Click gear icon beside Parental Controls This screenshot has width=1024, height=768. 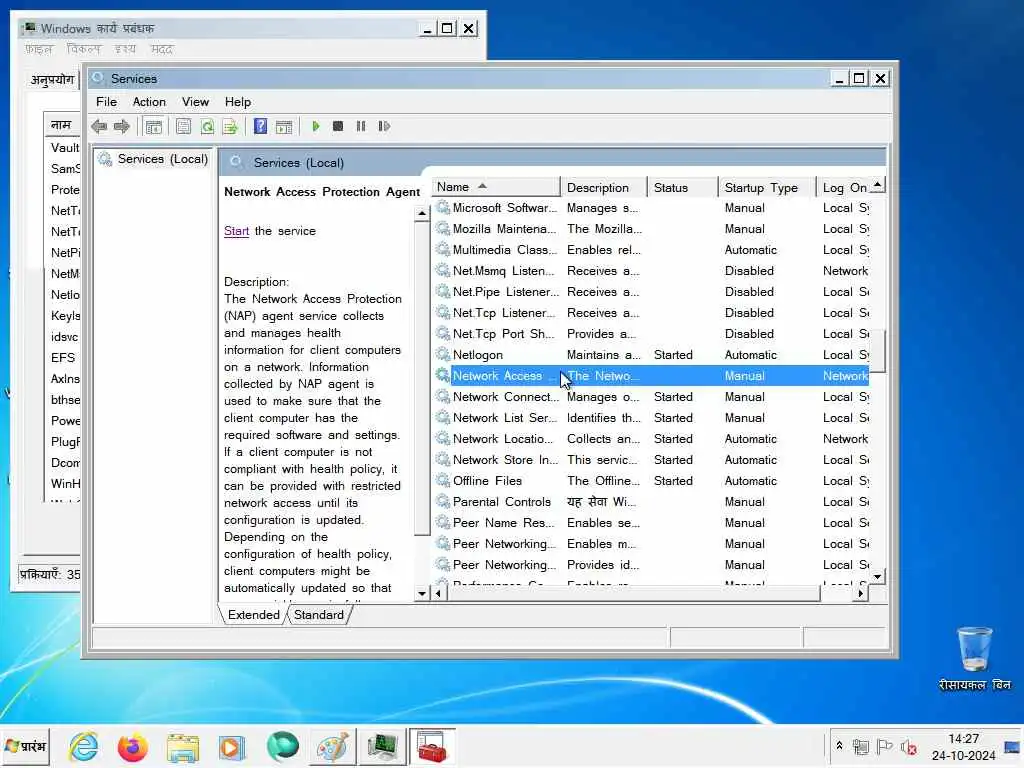coord(443,501)
